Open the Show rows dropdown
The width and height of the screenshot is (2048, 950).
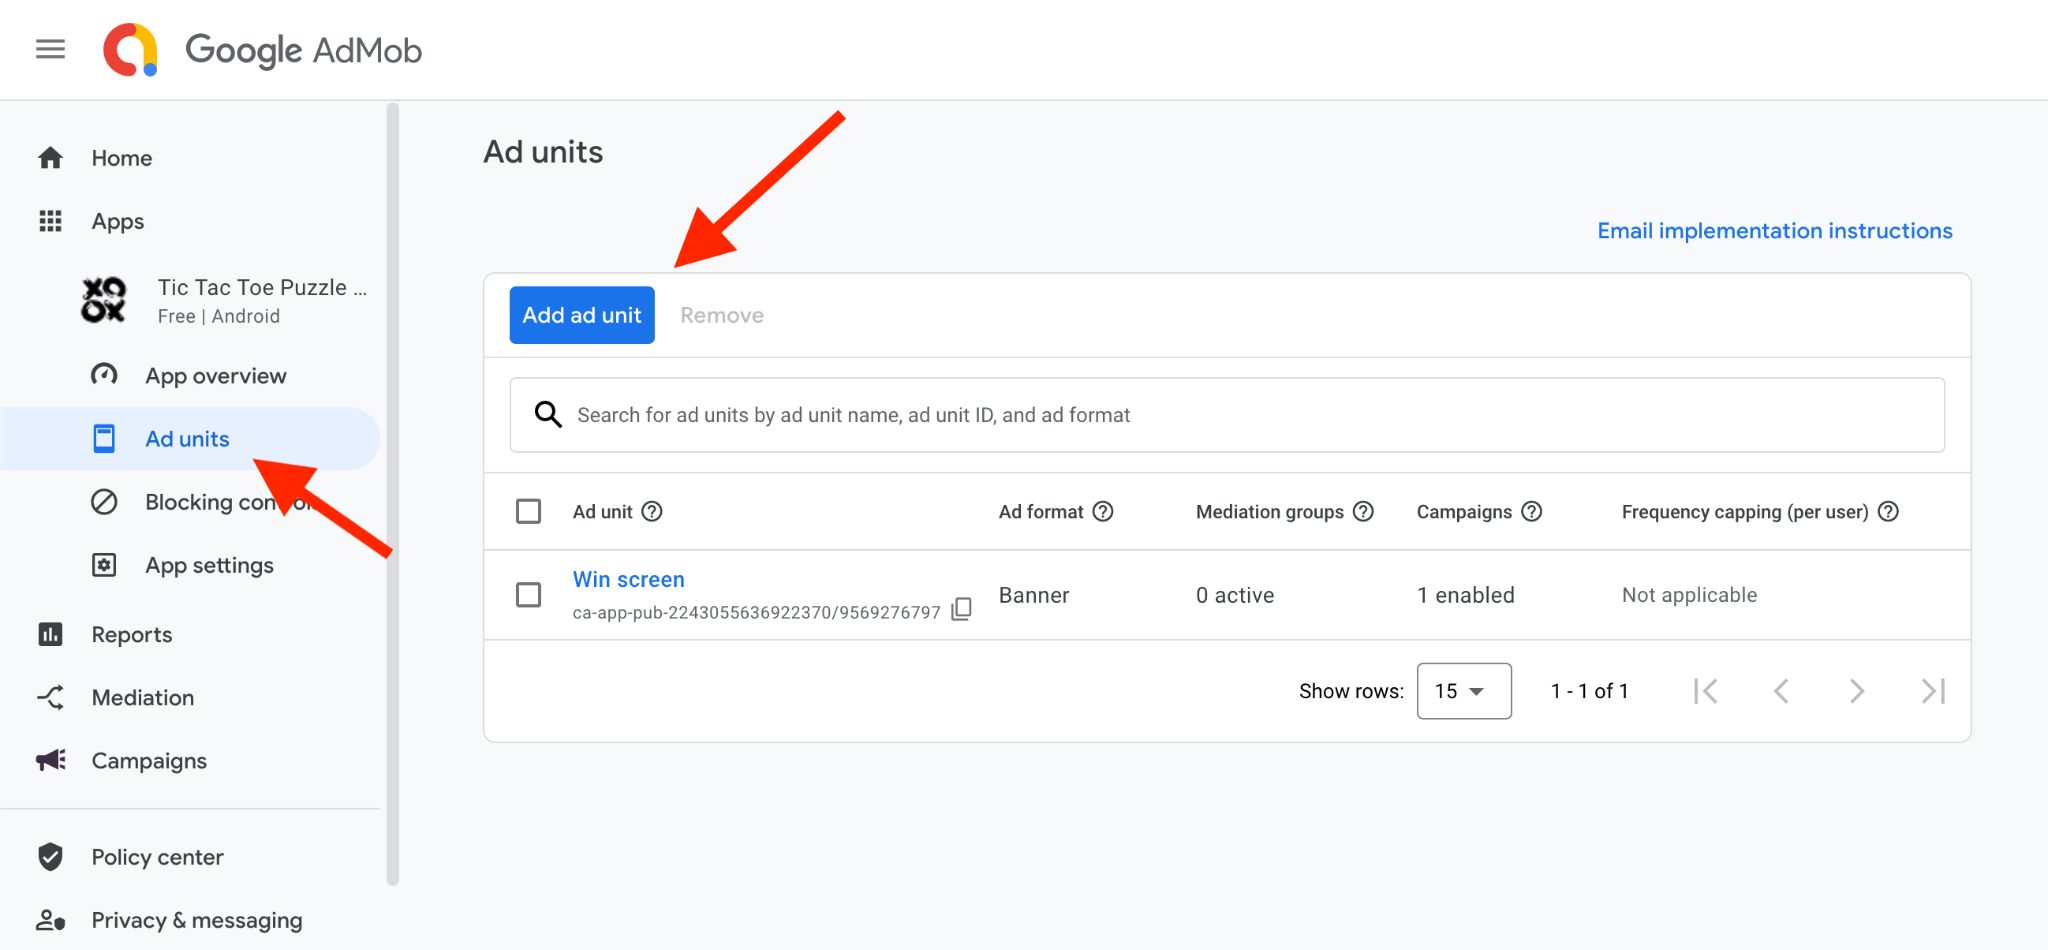point(1463,690)
